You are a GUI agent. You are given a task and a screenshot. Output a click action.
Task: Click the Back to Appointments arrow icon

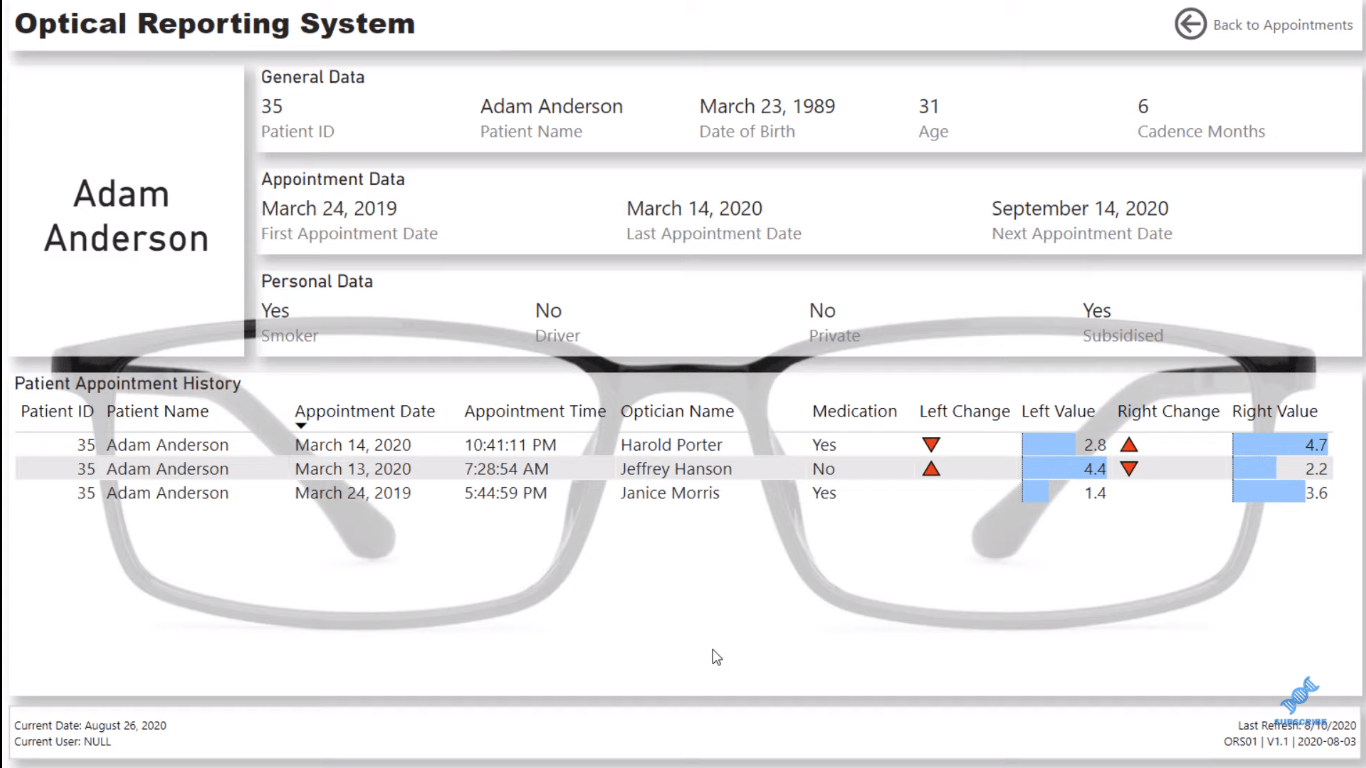tap(1190, 25)
